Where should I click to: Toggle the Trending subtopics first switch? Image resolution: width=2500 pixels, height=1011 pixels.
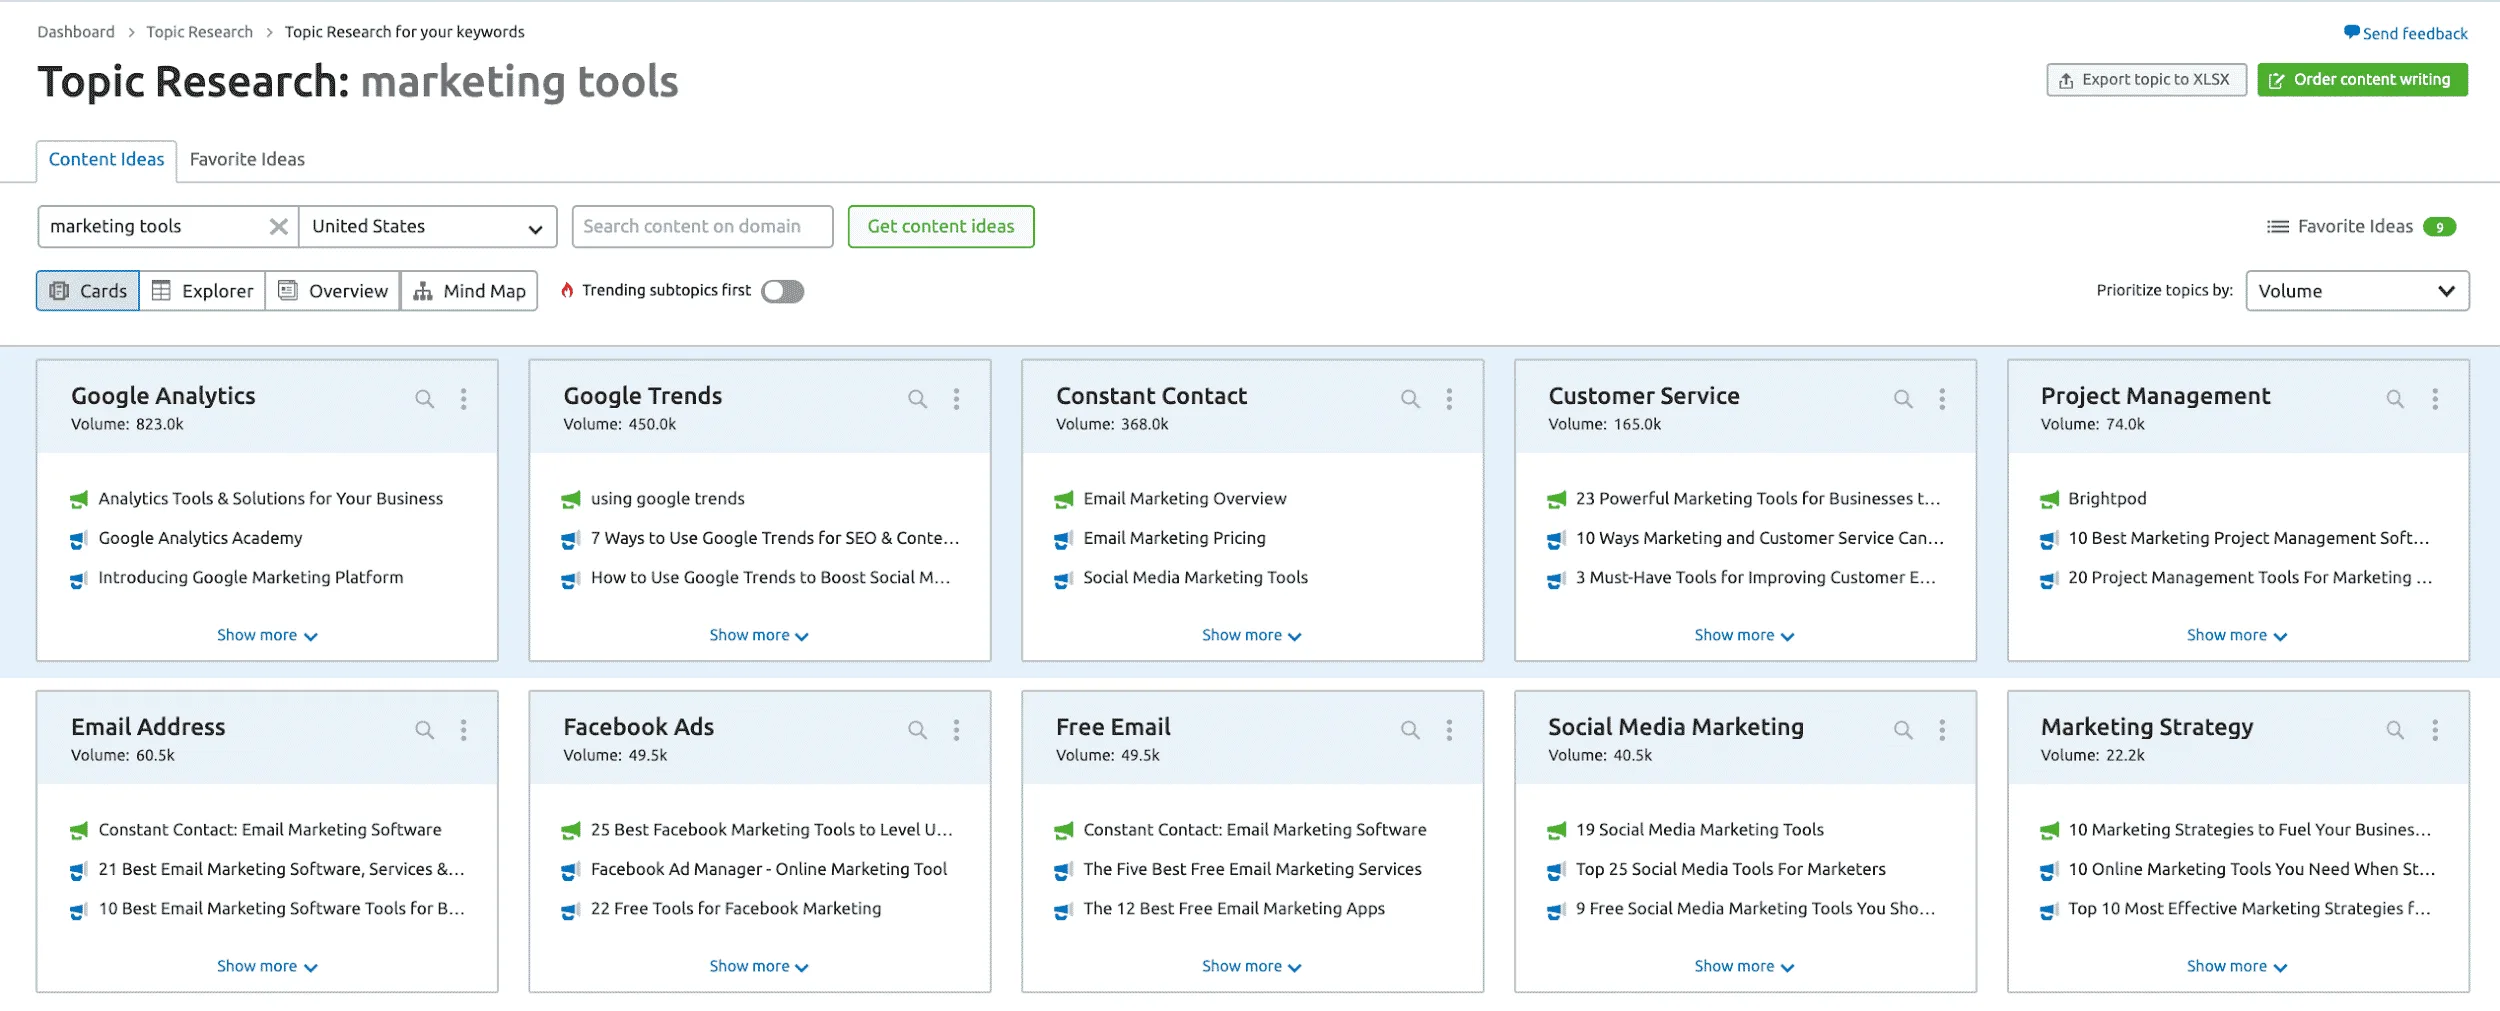(782, 291)
